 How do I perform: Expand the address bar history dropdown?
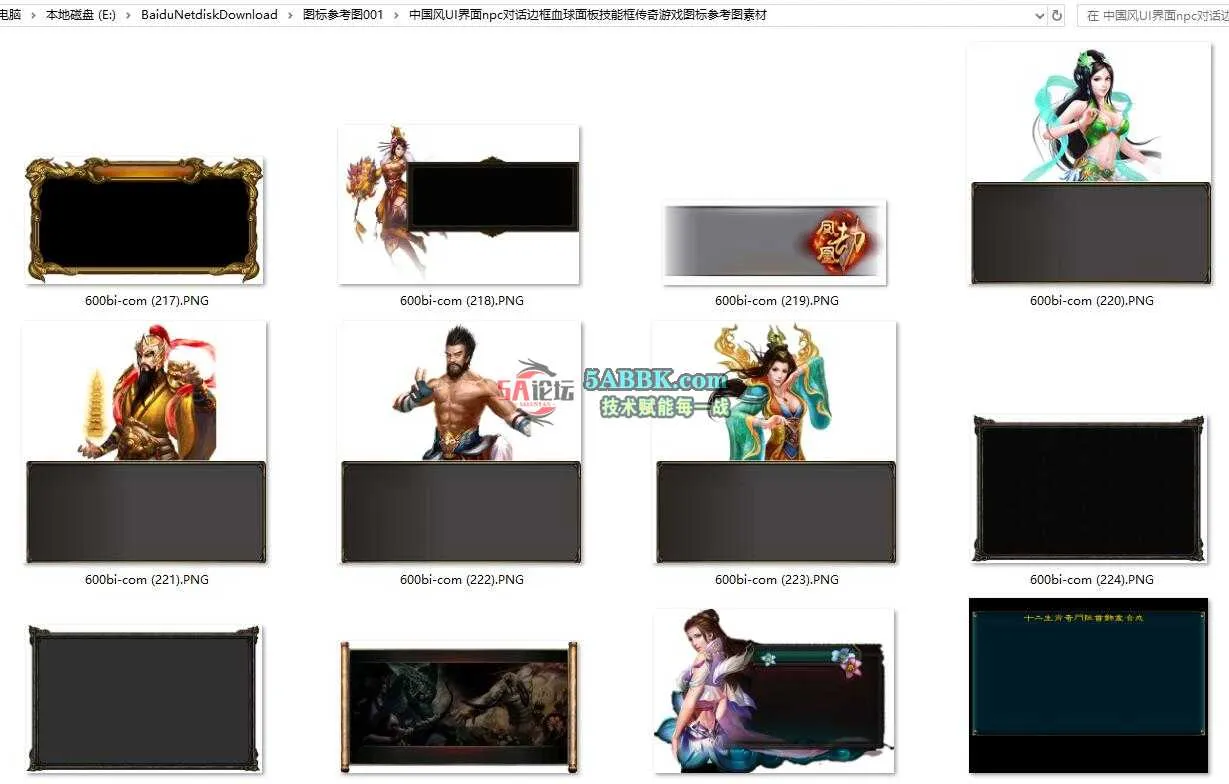pos(1040,16)
